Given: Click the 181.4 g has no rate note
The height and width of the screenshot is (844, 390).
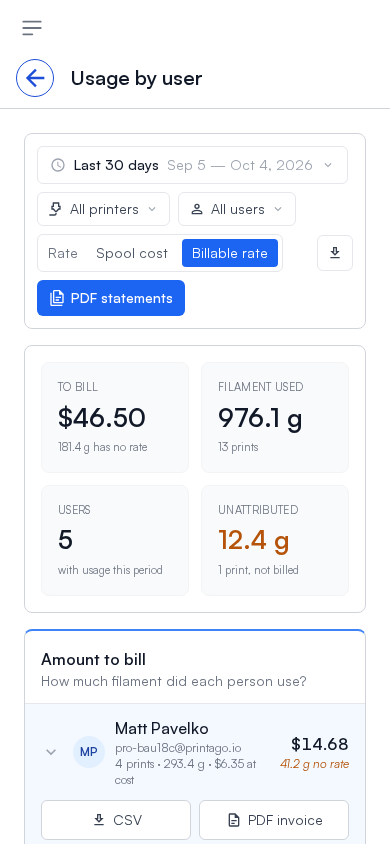Looking at the screenshot, I should [103, 447].
